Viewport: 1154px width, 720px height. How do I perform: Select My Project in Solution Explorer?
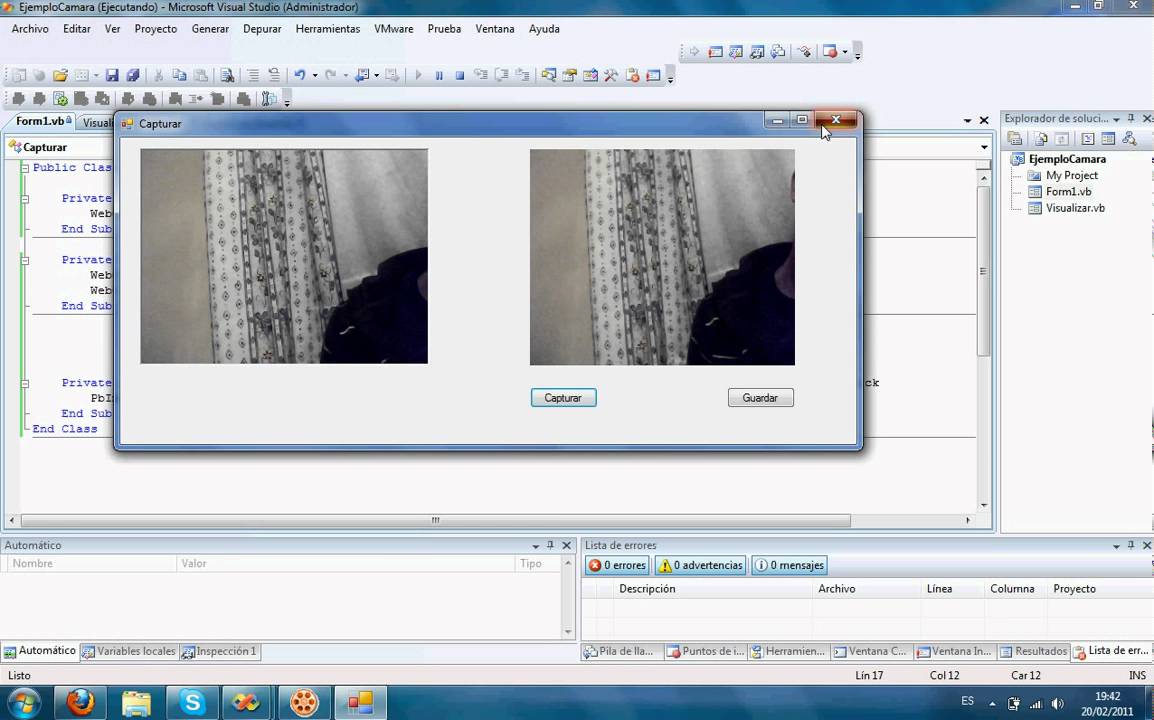[1072, 175]
